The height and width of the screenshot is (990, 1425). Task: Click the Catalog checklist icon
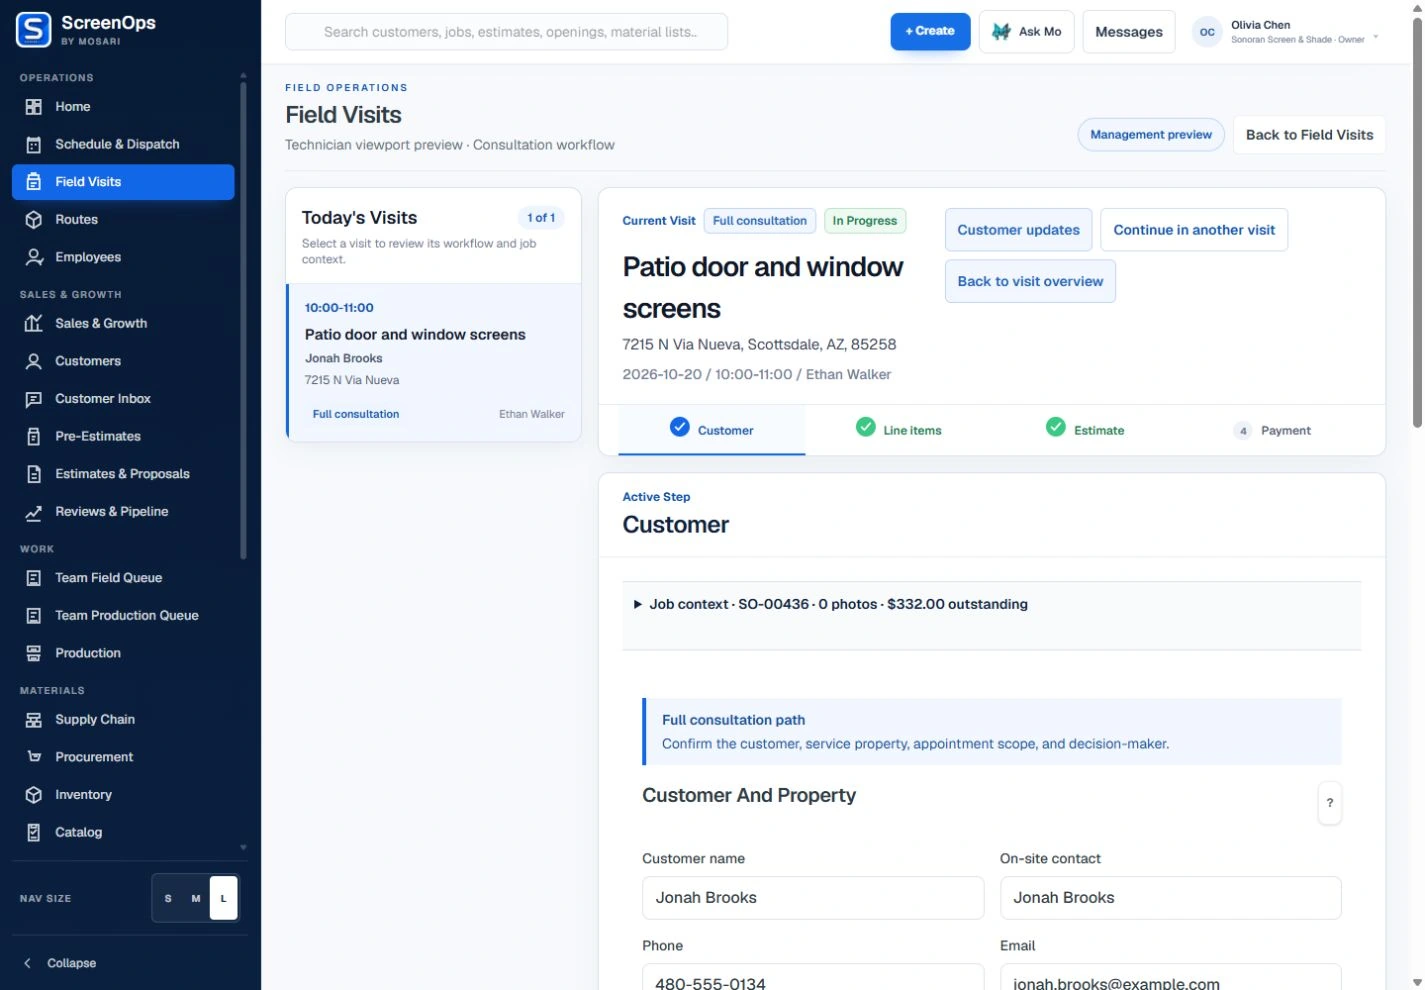[x=34, y=833]
